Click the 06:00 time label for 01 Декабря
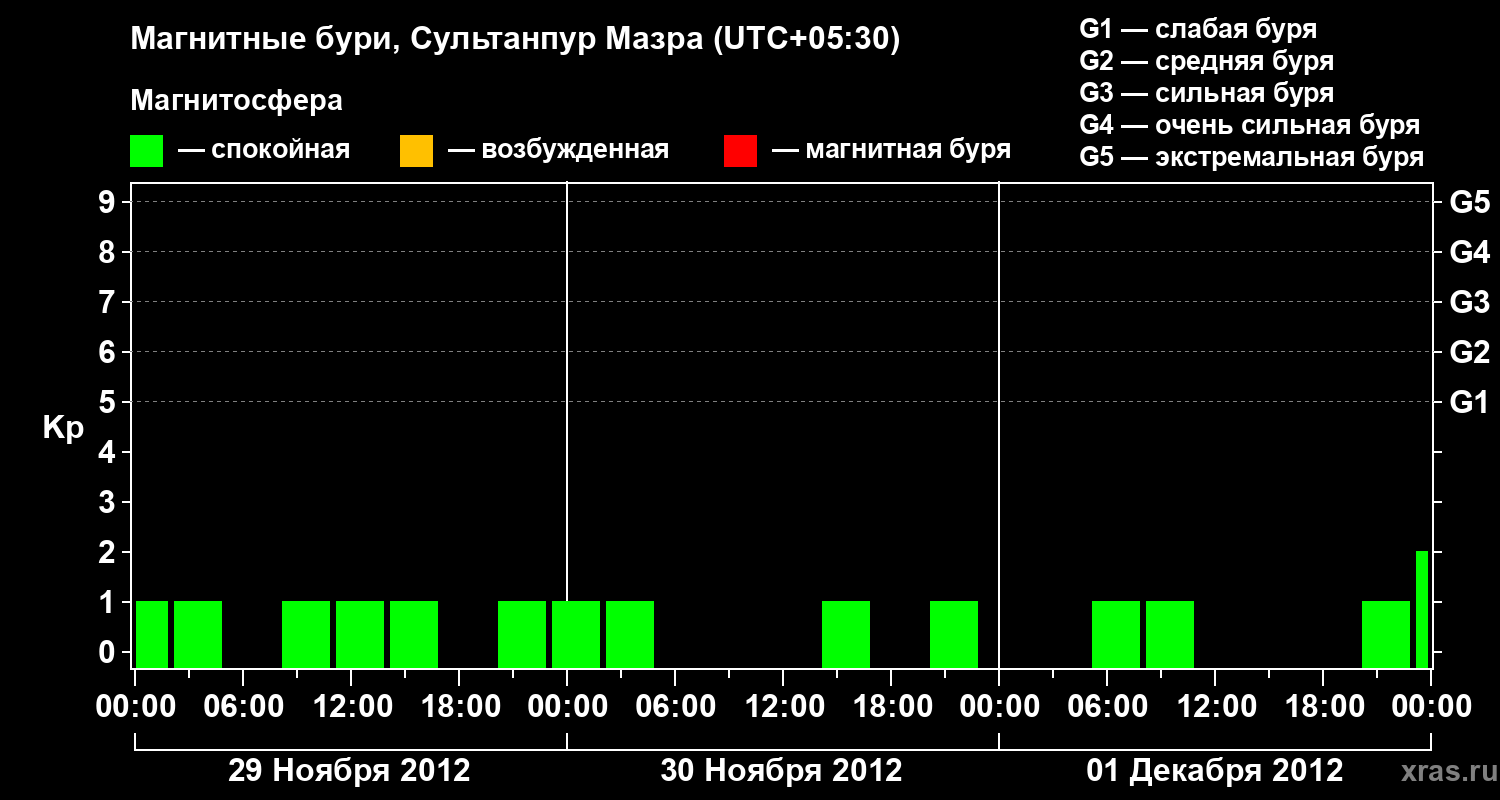Viewport: 1500px width, 800px height. pyautogui.click(x=1107, y=706)
